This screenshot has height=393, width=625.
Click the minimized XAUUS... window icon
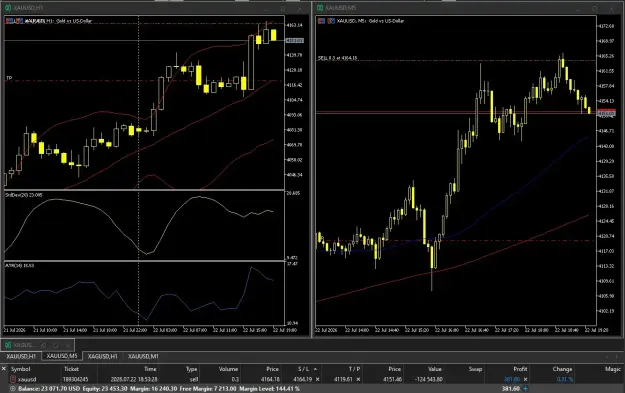[8, 345]
